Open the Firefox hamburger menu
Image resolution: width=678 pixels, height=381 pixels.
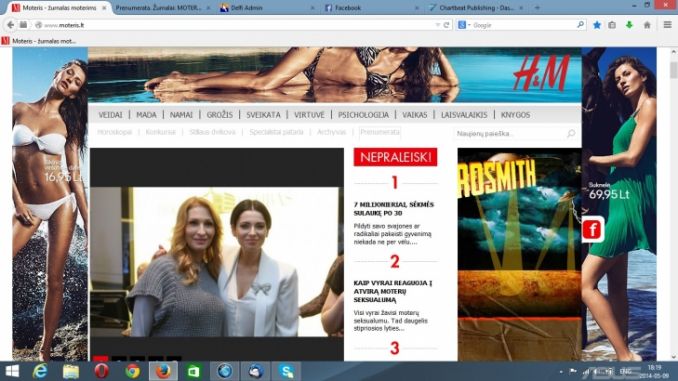coord(668,25)
